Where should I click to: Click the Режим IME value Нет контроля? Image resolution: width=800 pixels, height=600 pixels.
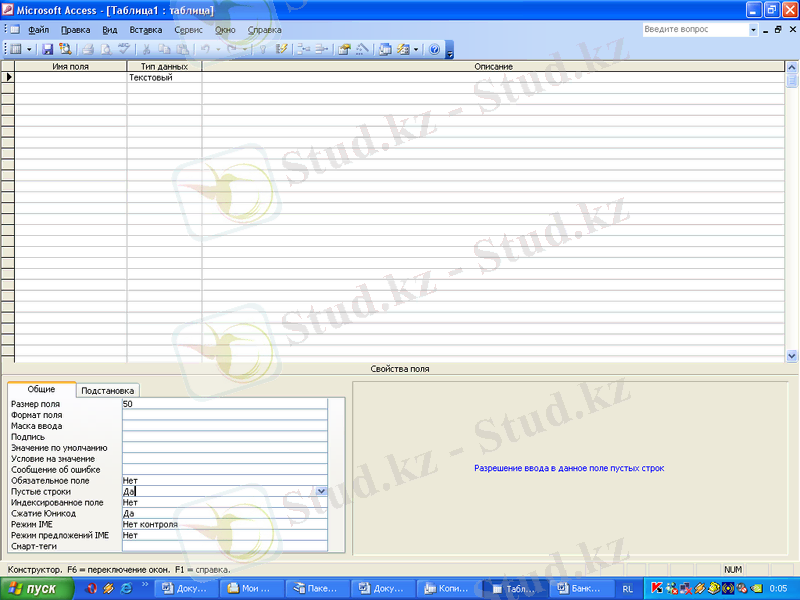click(224, 524)
